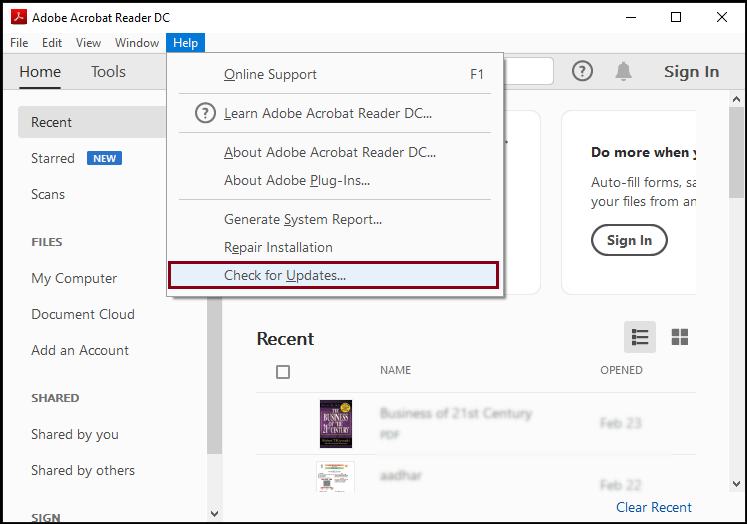The image size is (747, 524).
Task: Open the Edit menu
Action: pyautogui.click(x=52, y=43)
